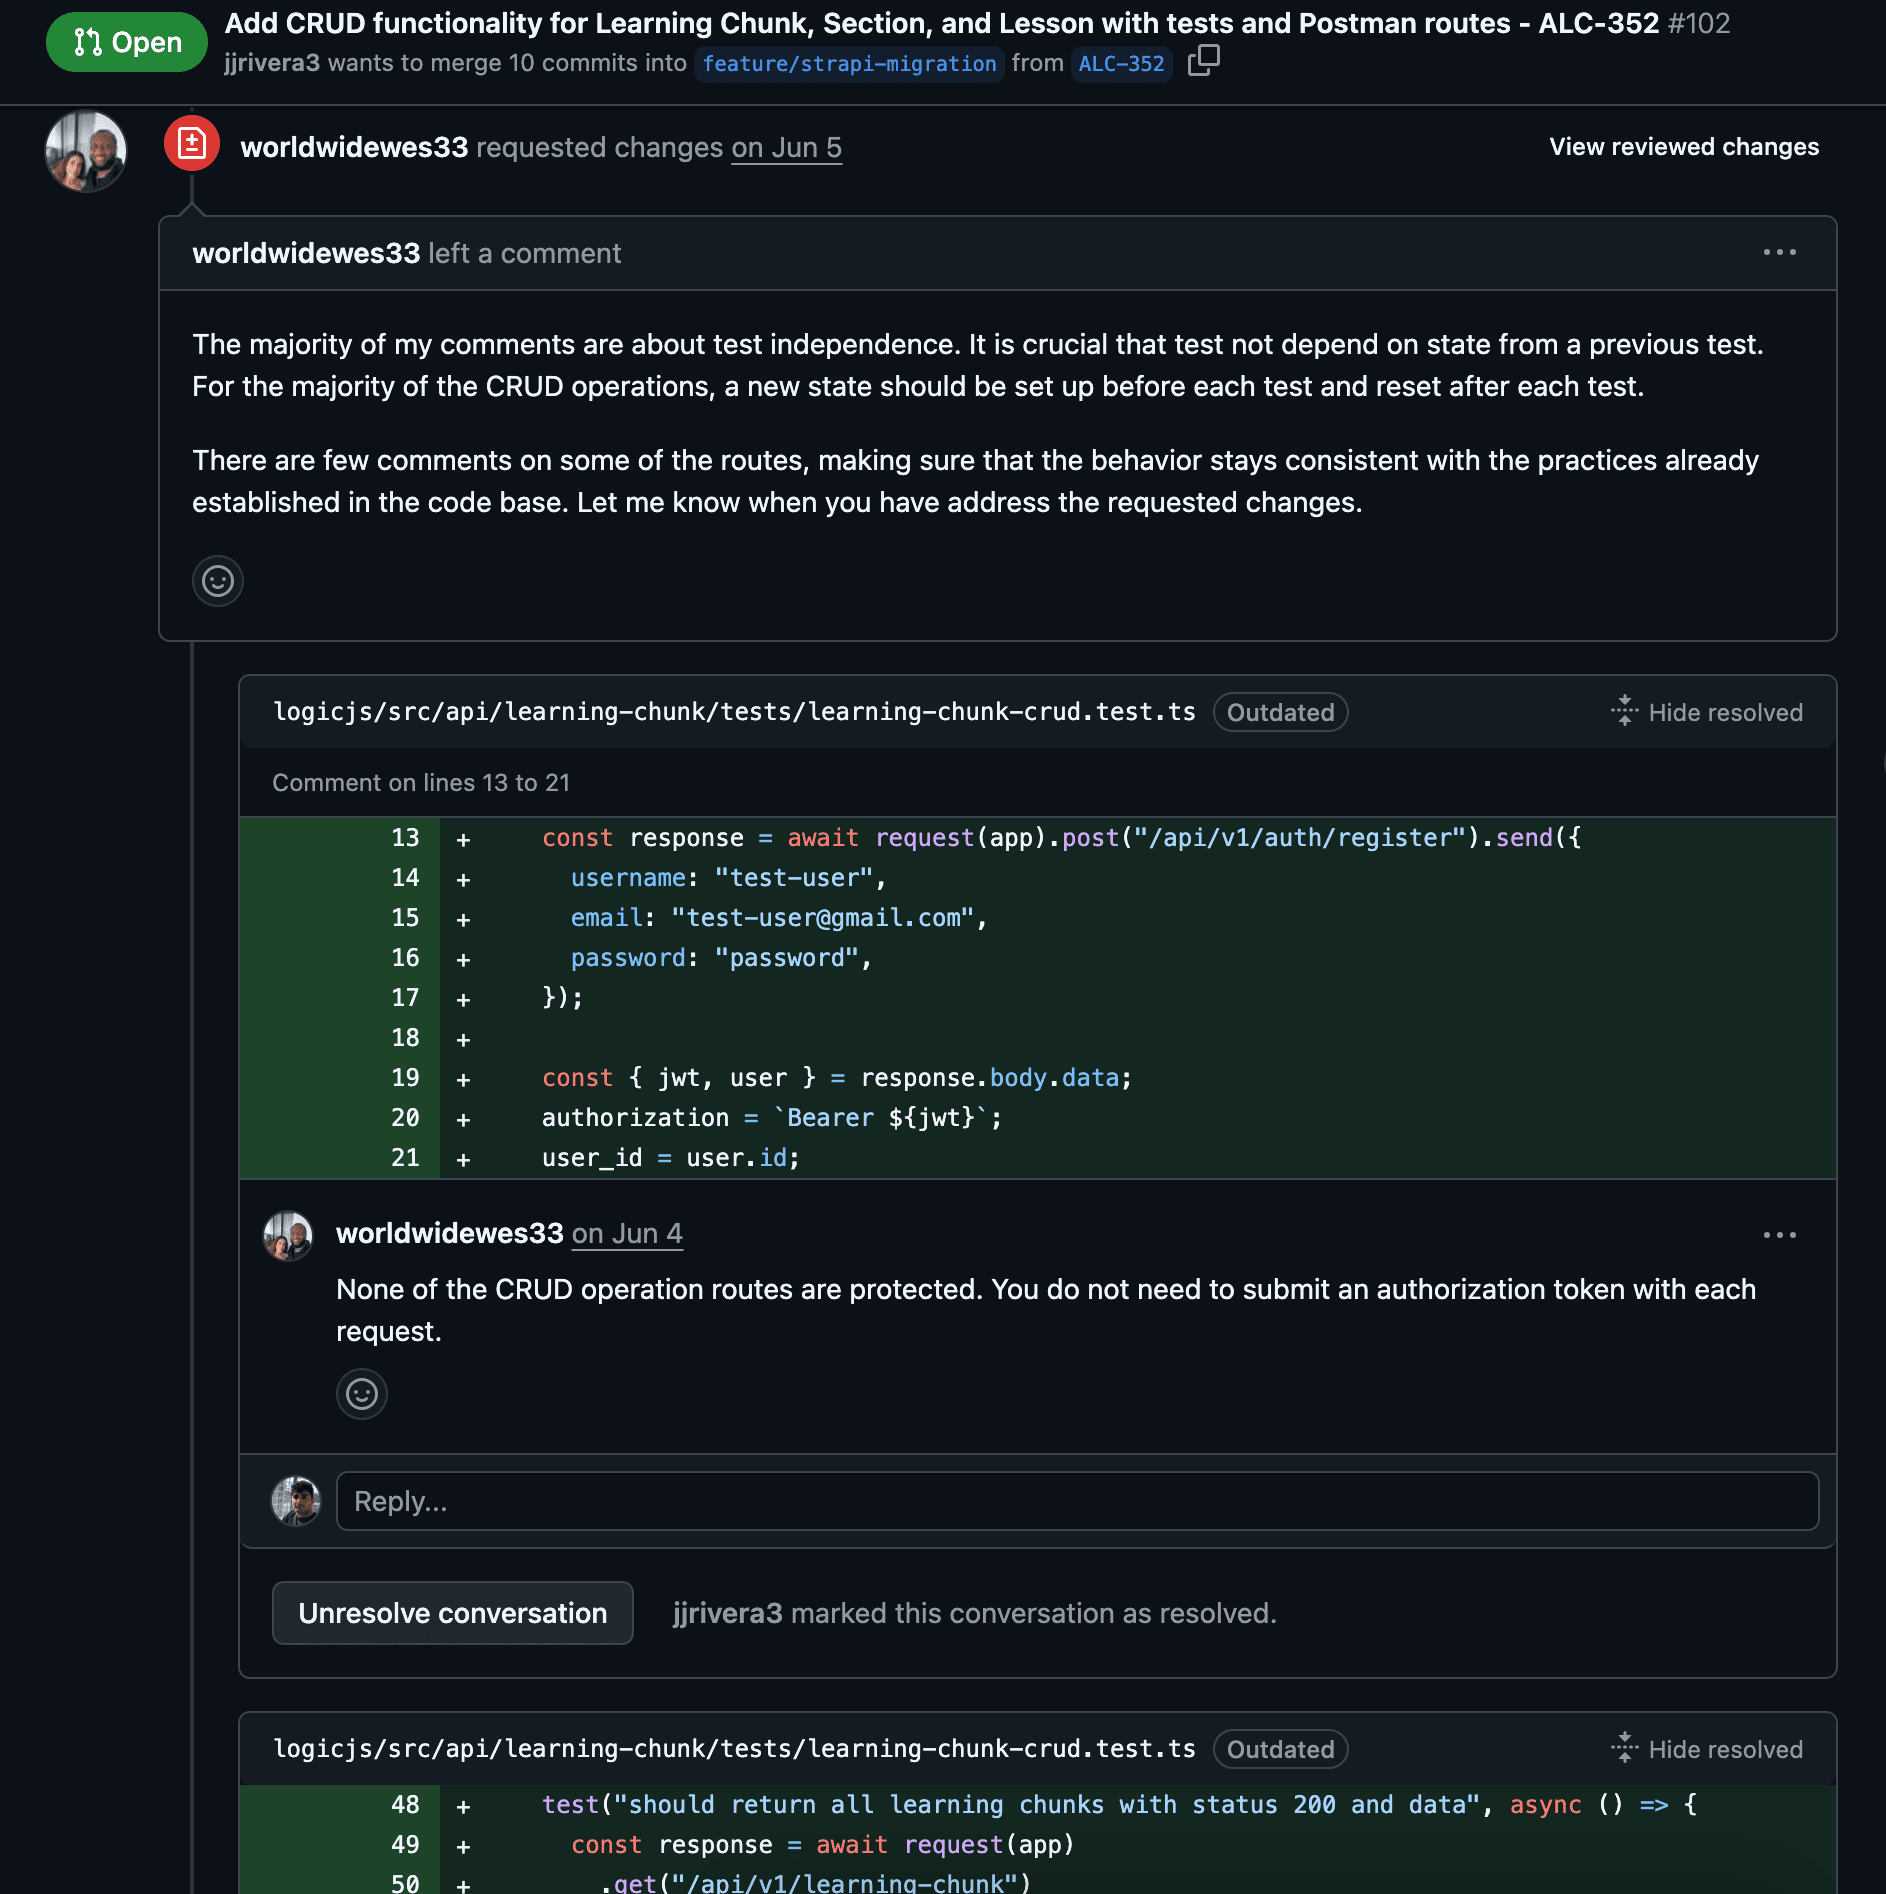This screenshot has width=1886, height=1894.
Task: Open the 'on Jun 5' review timestamp
Action: pos(786,148)
